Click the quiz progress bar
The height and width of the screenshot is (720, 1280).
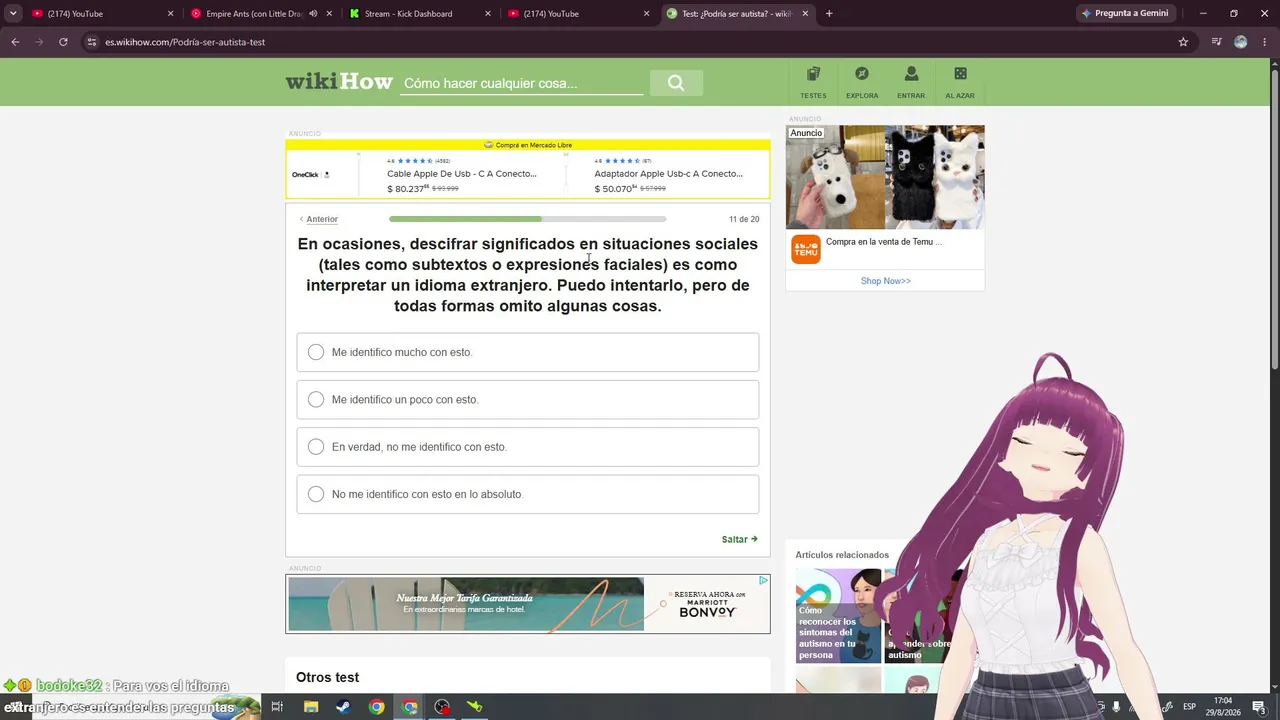[528, 219]
